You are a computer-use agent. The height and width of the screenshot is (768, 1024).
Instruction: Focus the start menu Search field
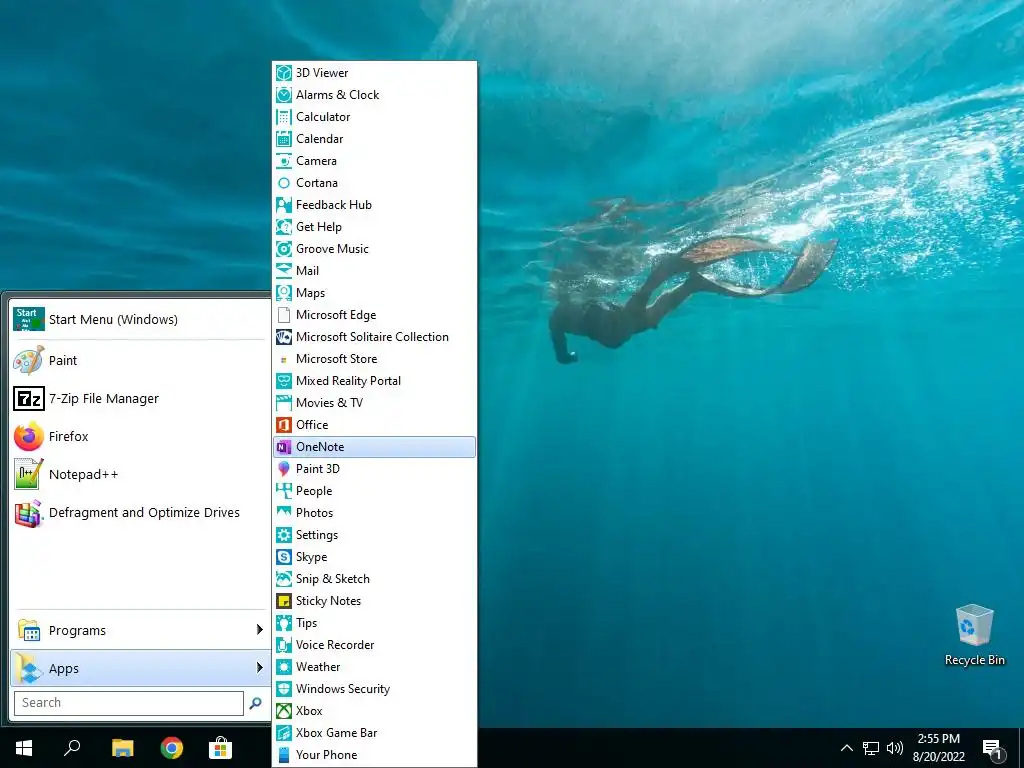[x=129, y=703]
